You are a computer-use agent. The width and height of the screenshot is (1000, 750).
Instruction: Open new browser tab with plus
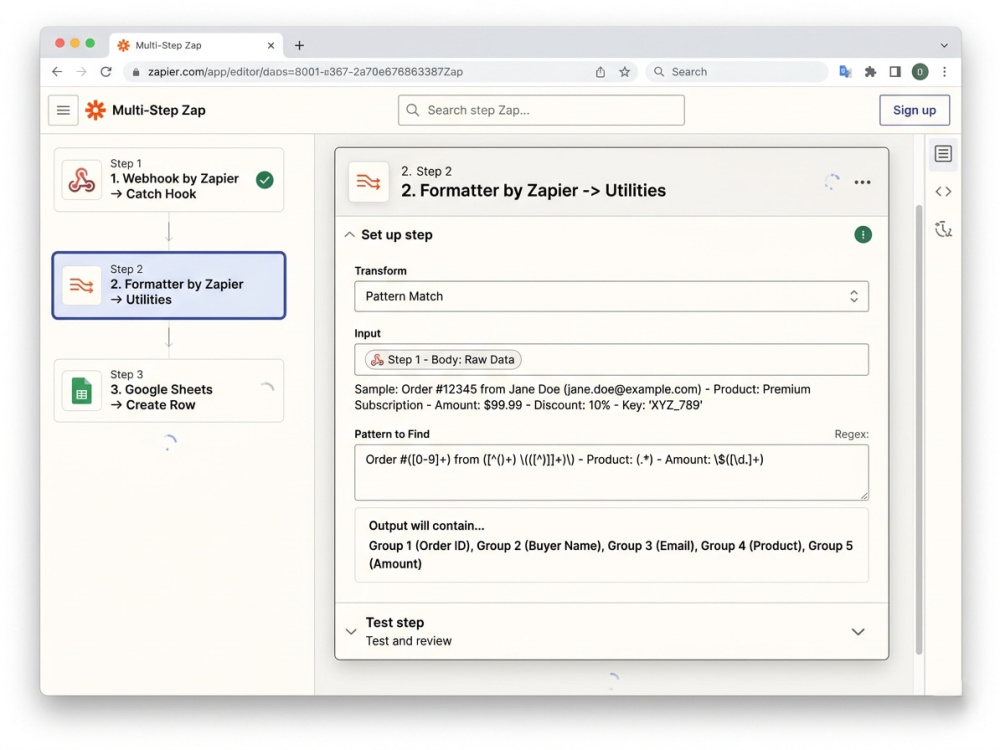[x=299, y=45]
